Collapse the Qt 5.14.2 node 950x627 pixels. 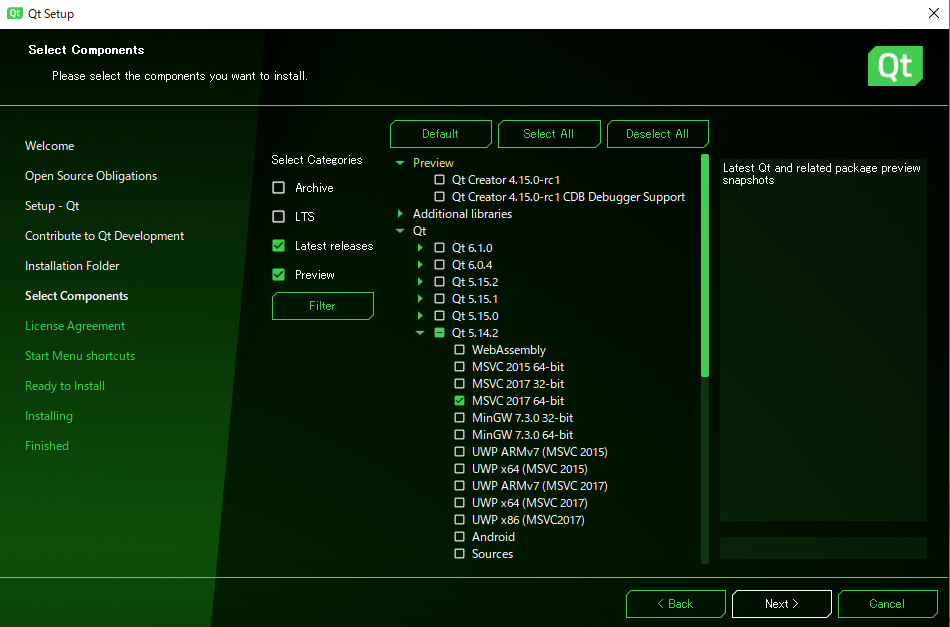[420, 333]
